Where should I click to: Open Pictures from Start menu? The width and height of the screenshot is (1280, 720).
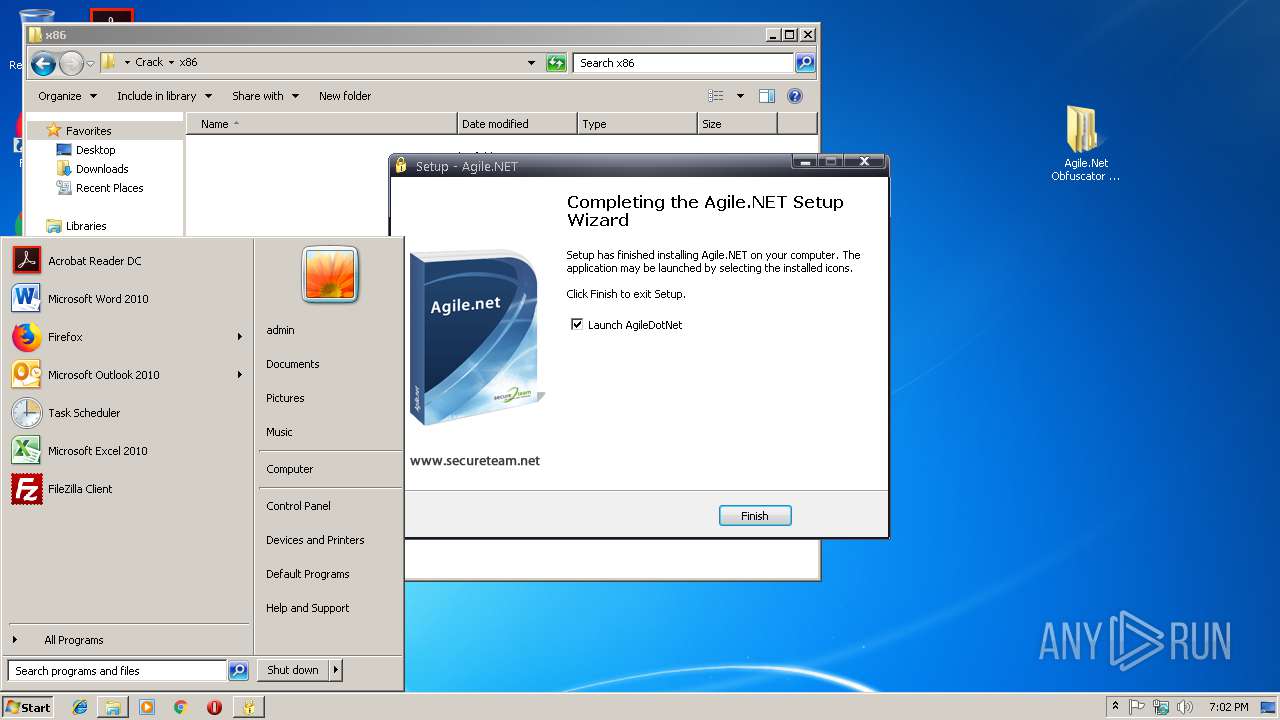pos(285,398)
